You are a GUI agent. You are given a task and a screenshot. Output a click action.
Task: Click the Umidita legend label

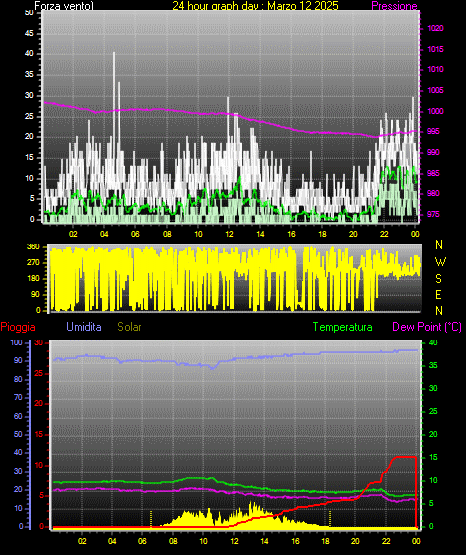click(84, 327)
